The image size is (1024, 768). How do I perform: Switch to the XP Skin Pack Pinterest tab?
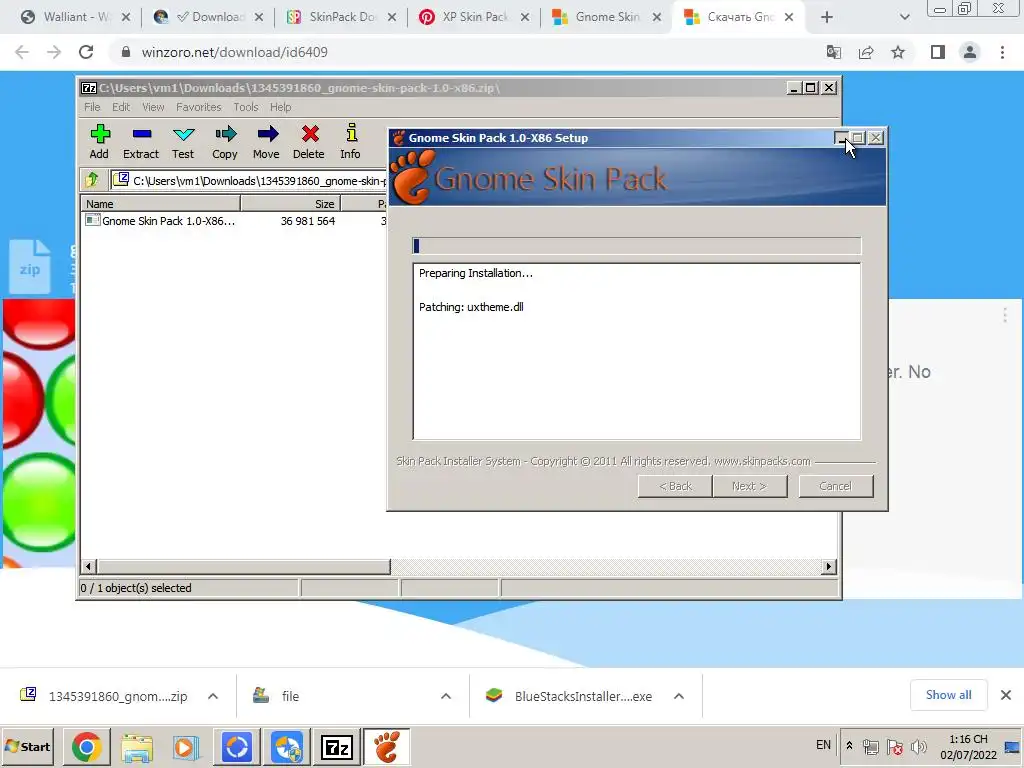474,17
